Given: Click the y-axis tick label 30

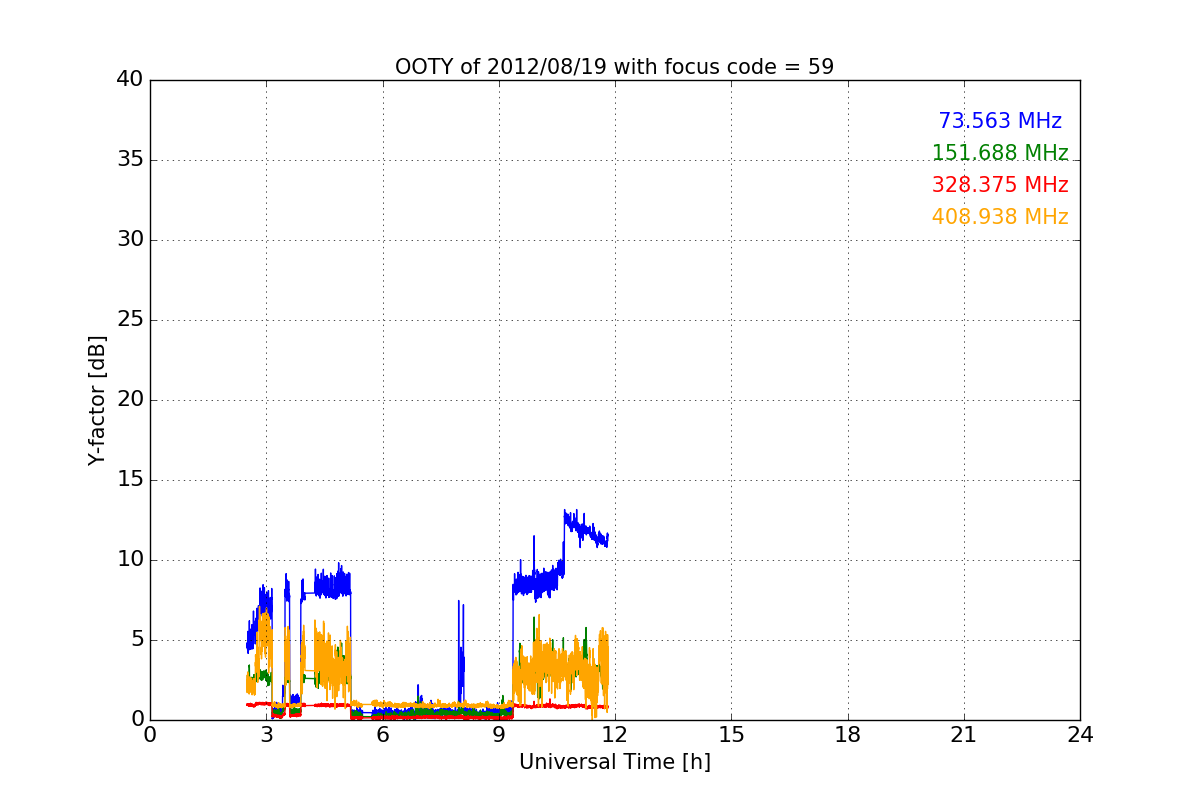Looking at the screenshot, I should [x=130, y=240].
